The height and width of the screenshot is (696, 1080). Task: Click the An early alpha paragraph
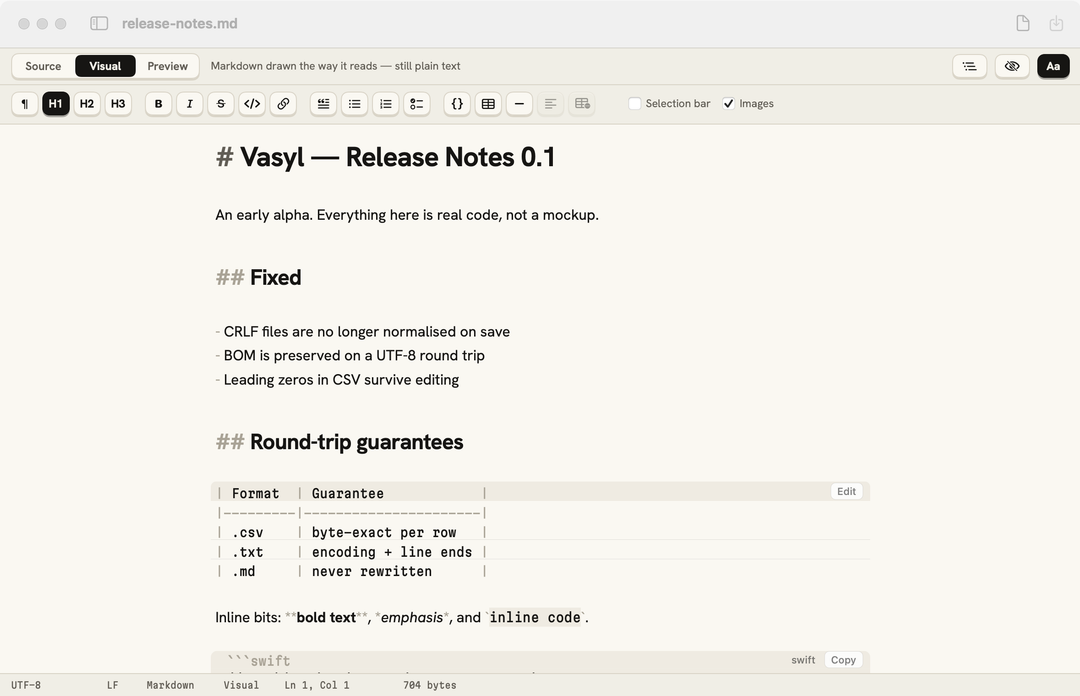click(x=407, y=215)
